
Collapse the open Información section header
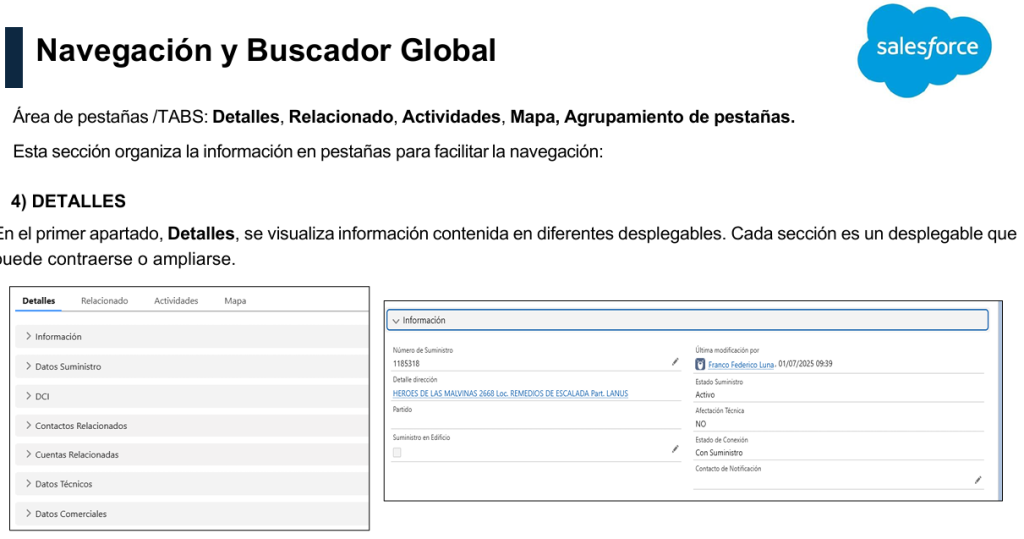click(420, 320)
